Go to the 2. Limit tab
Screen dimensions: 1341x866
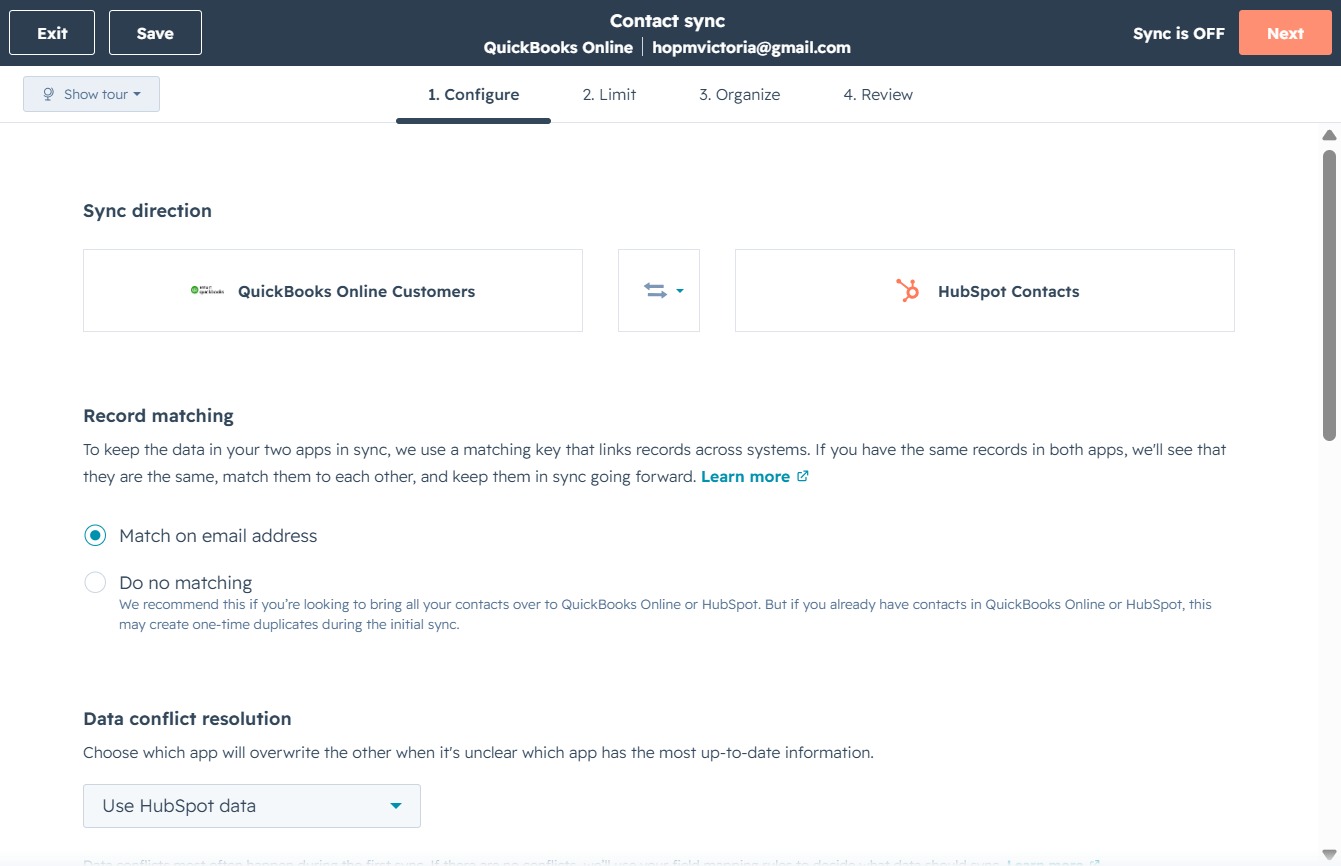point(610,95)
